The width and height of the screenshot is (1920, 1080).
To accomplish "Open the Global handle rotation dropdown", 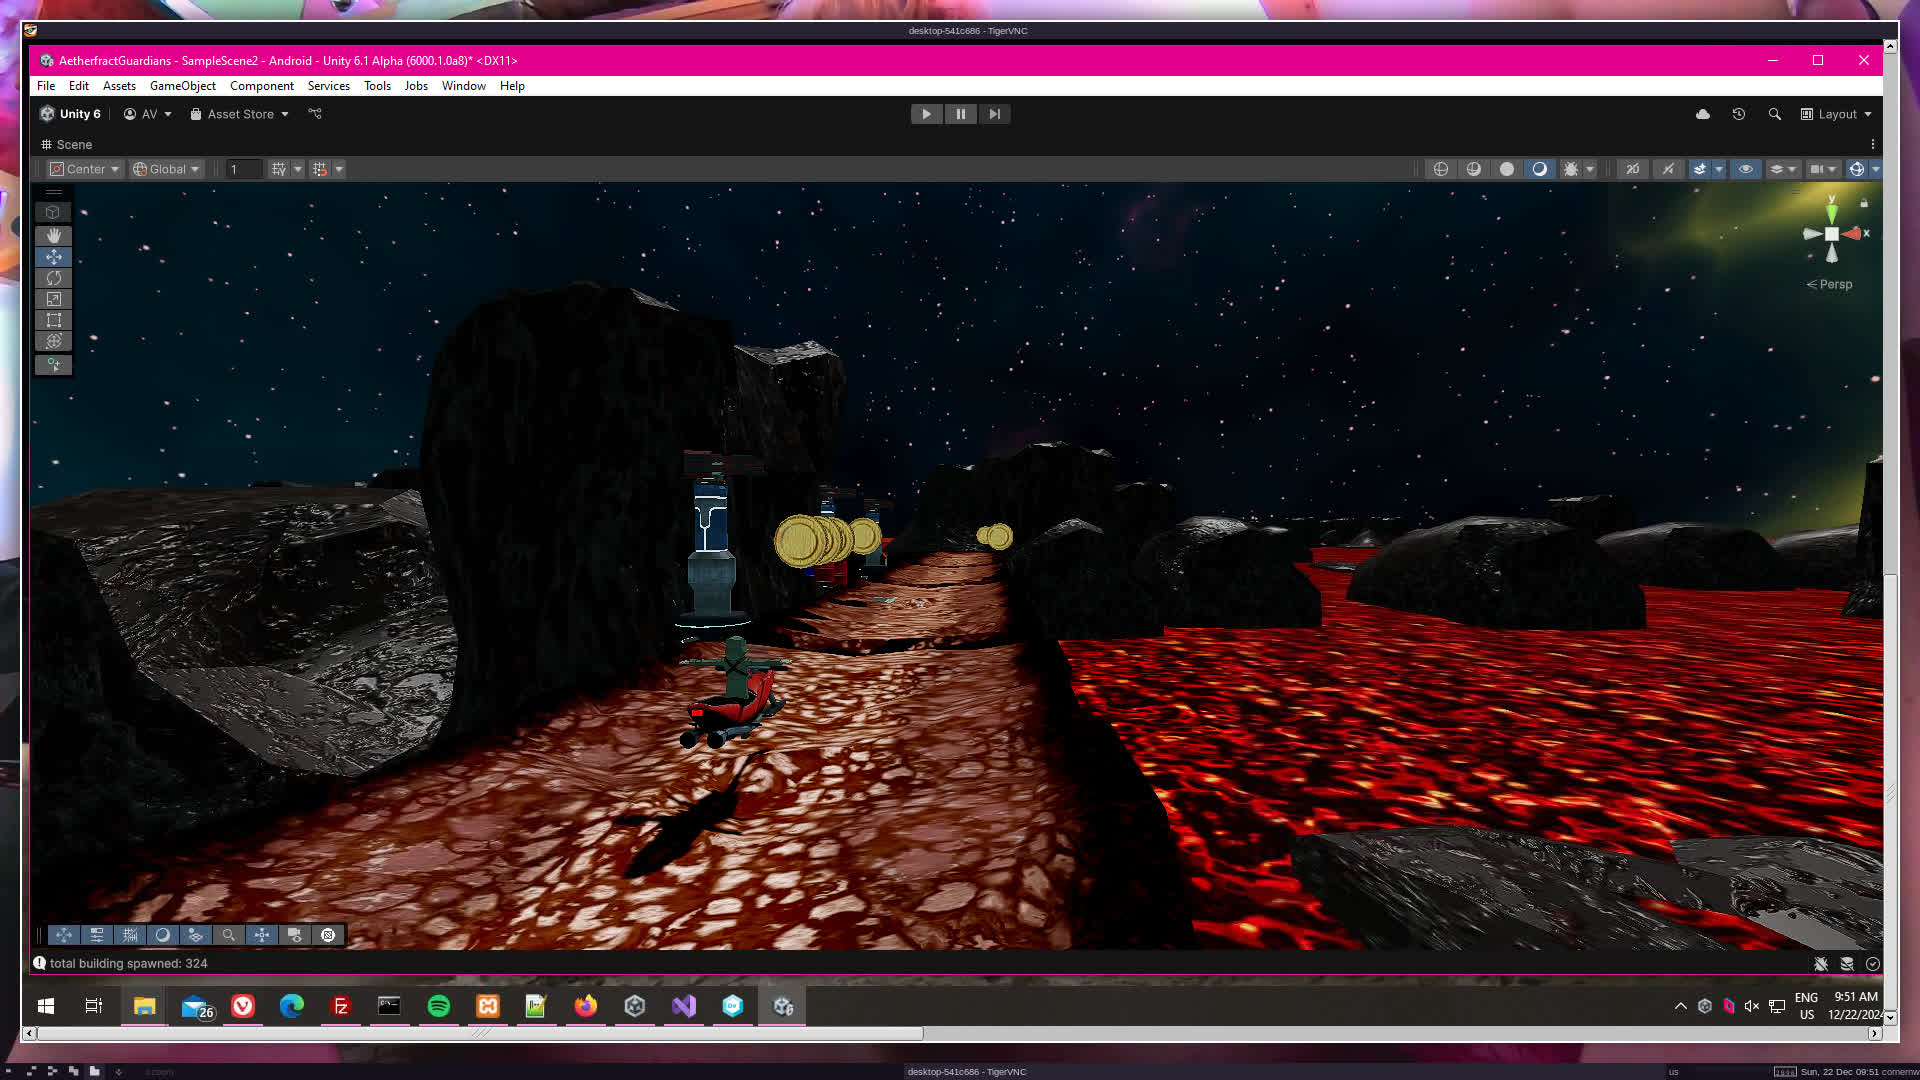I will (167, 169).
